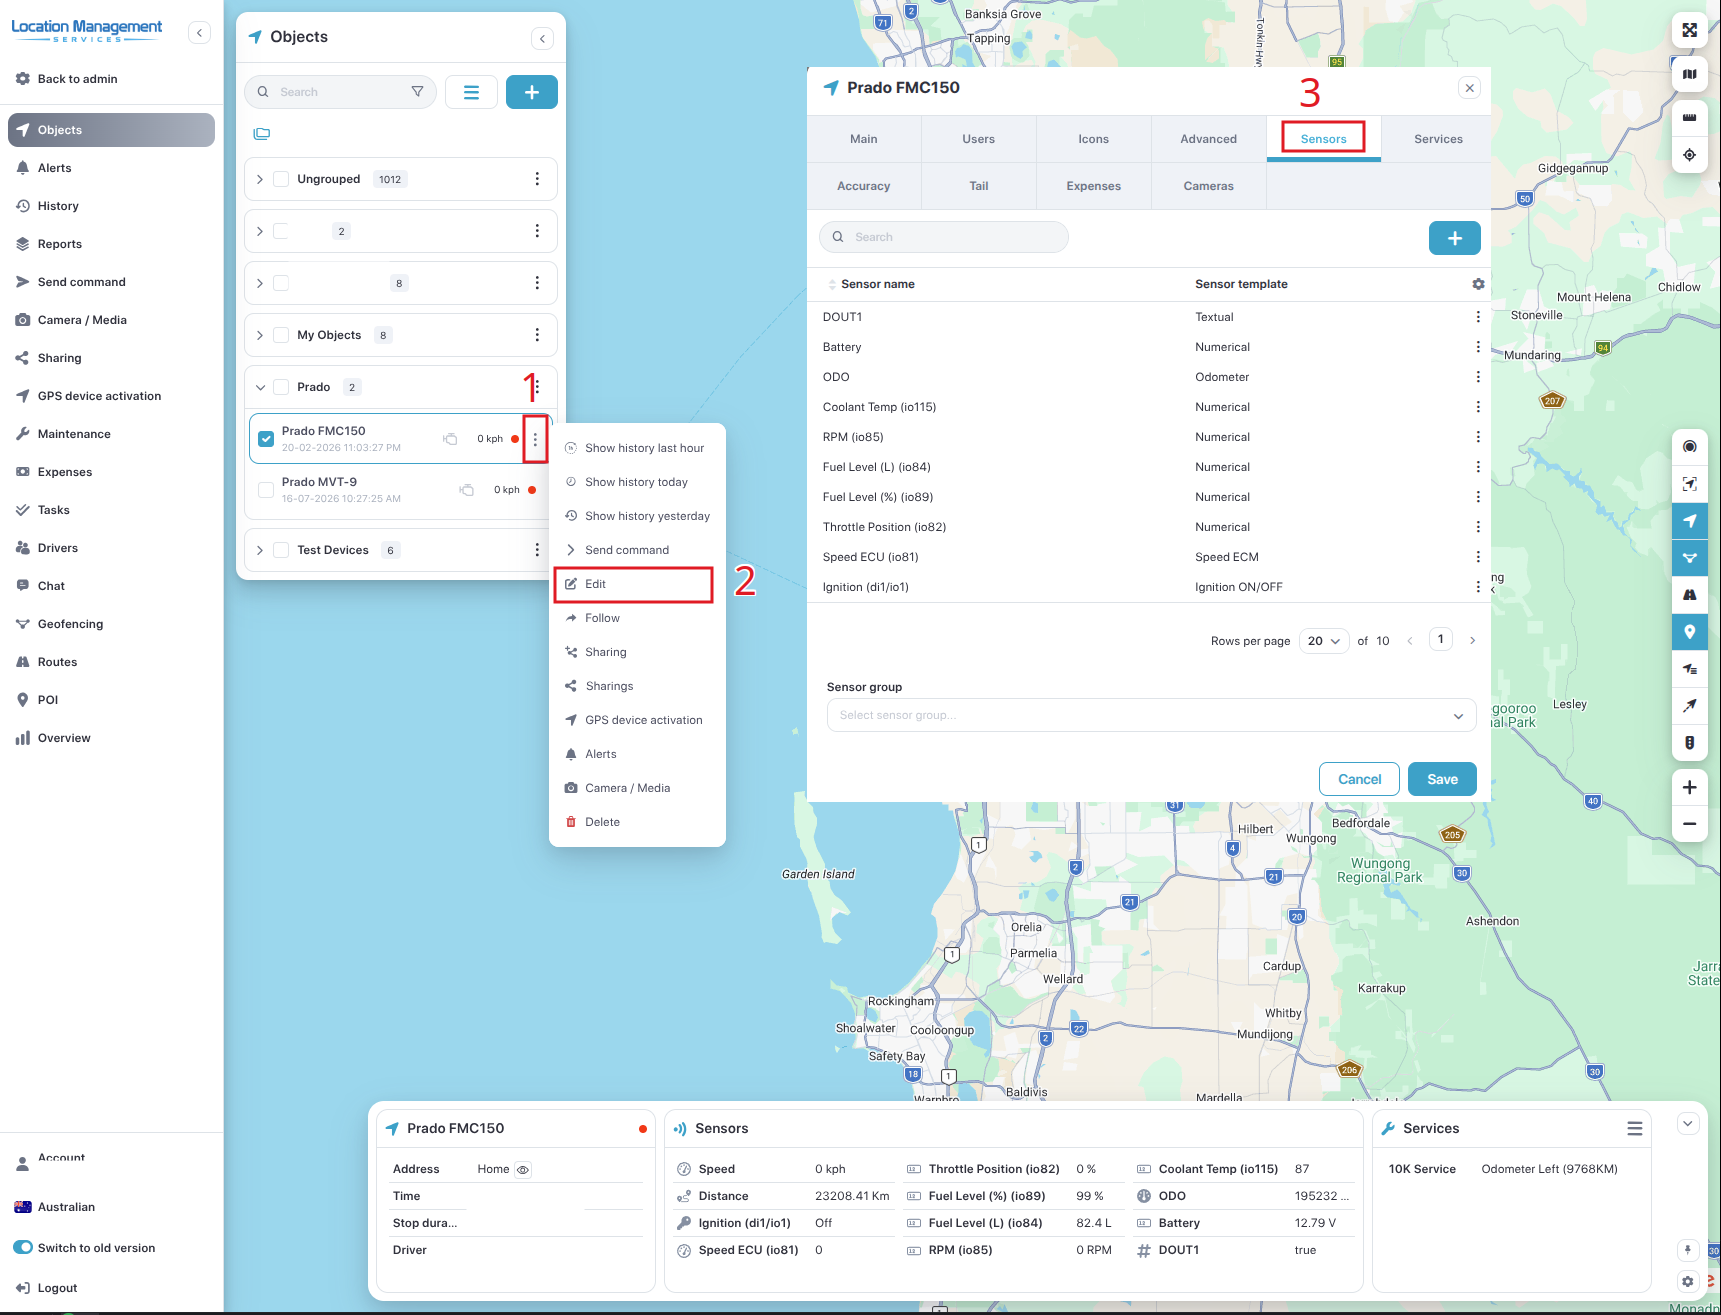Tick the Test Devices group checkbox
This screenshot has width=1721, height=1315.
(281, 550)
